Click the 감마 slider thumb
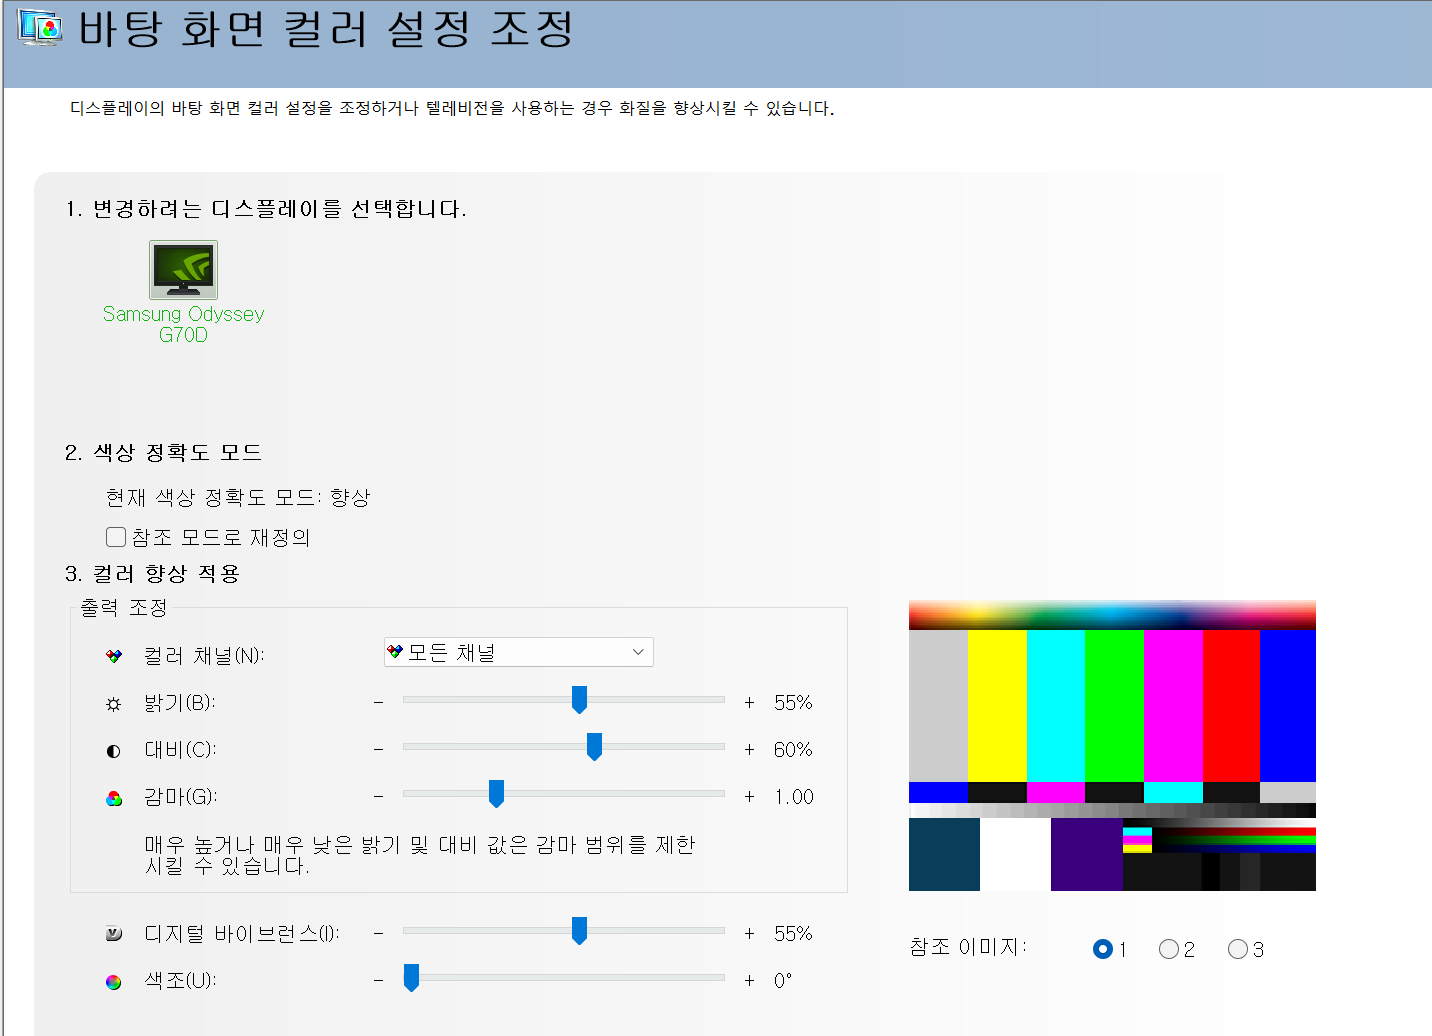The height and width of the screenshot is (1036, 1432). pos(497,793)
